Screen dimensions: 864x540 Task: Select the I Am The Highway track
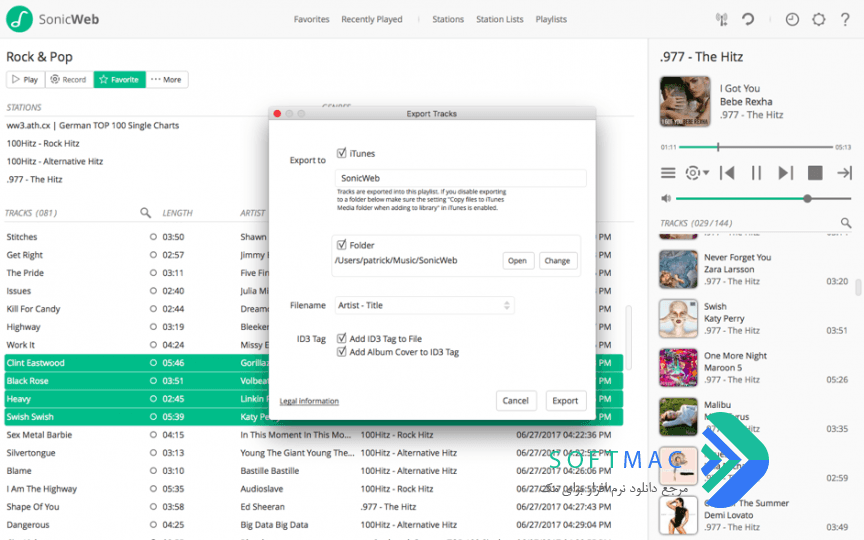(42, 489)
